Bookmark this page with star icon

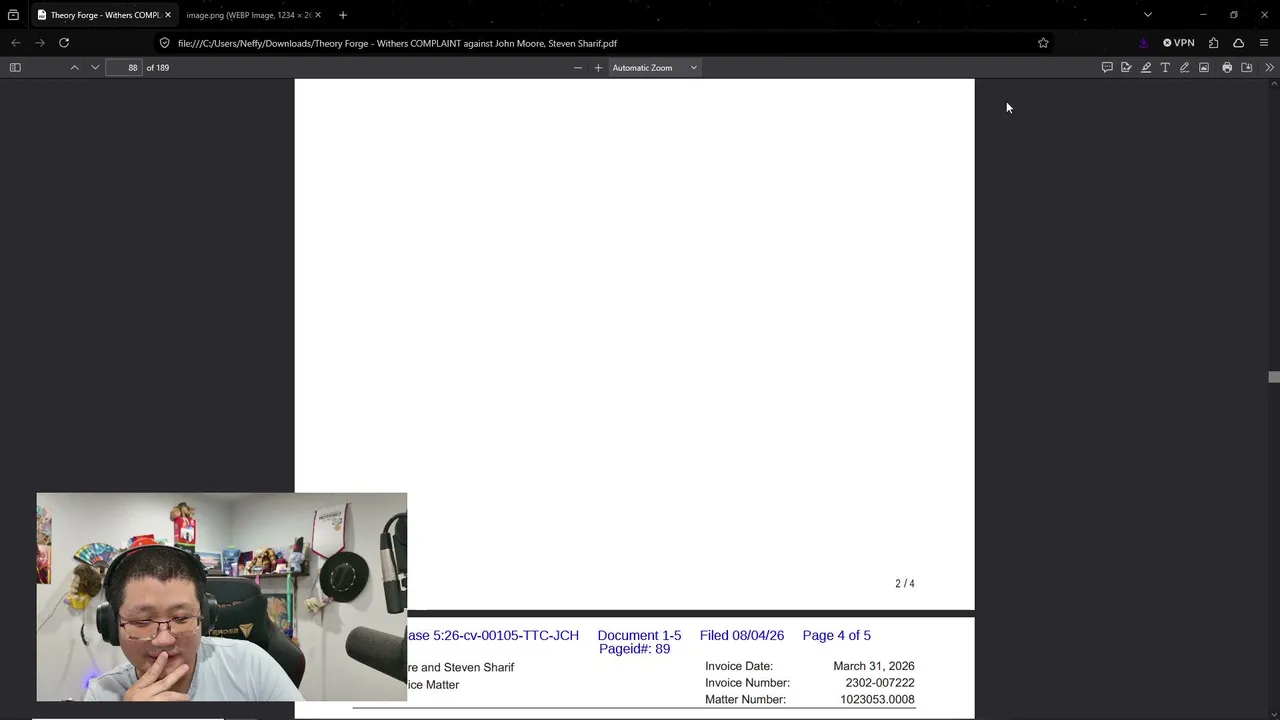click(1043, 42)
